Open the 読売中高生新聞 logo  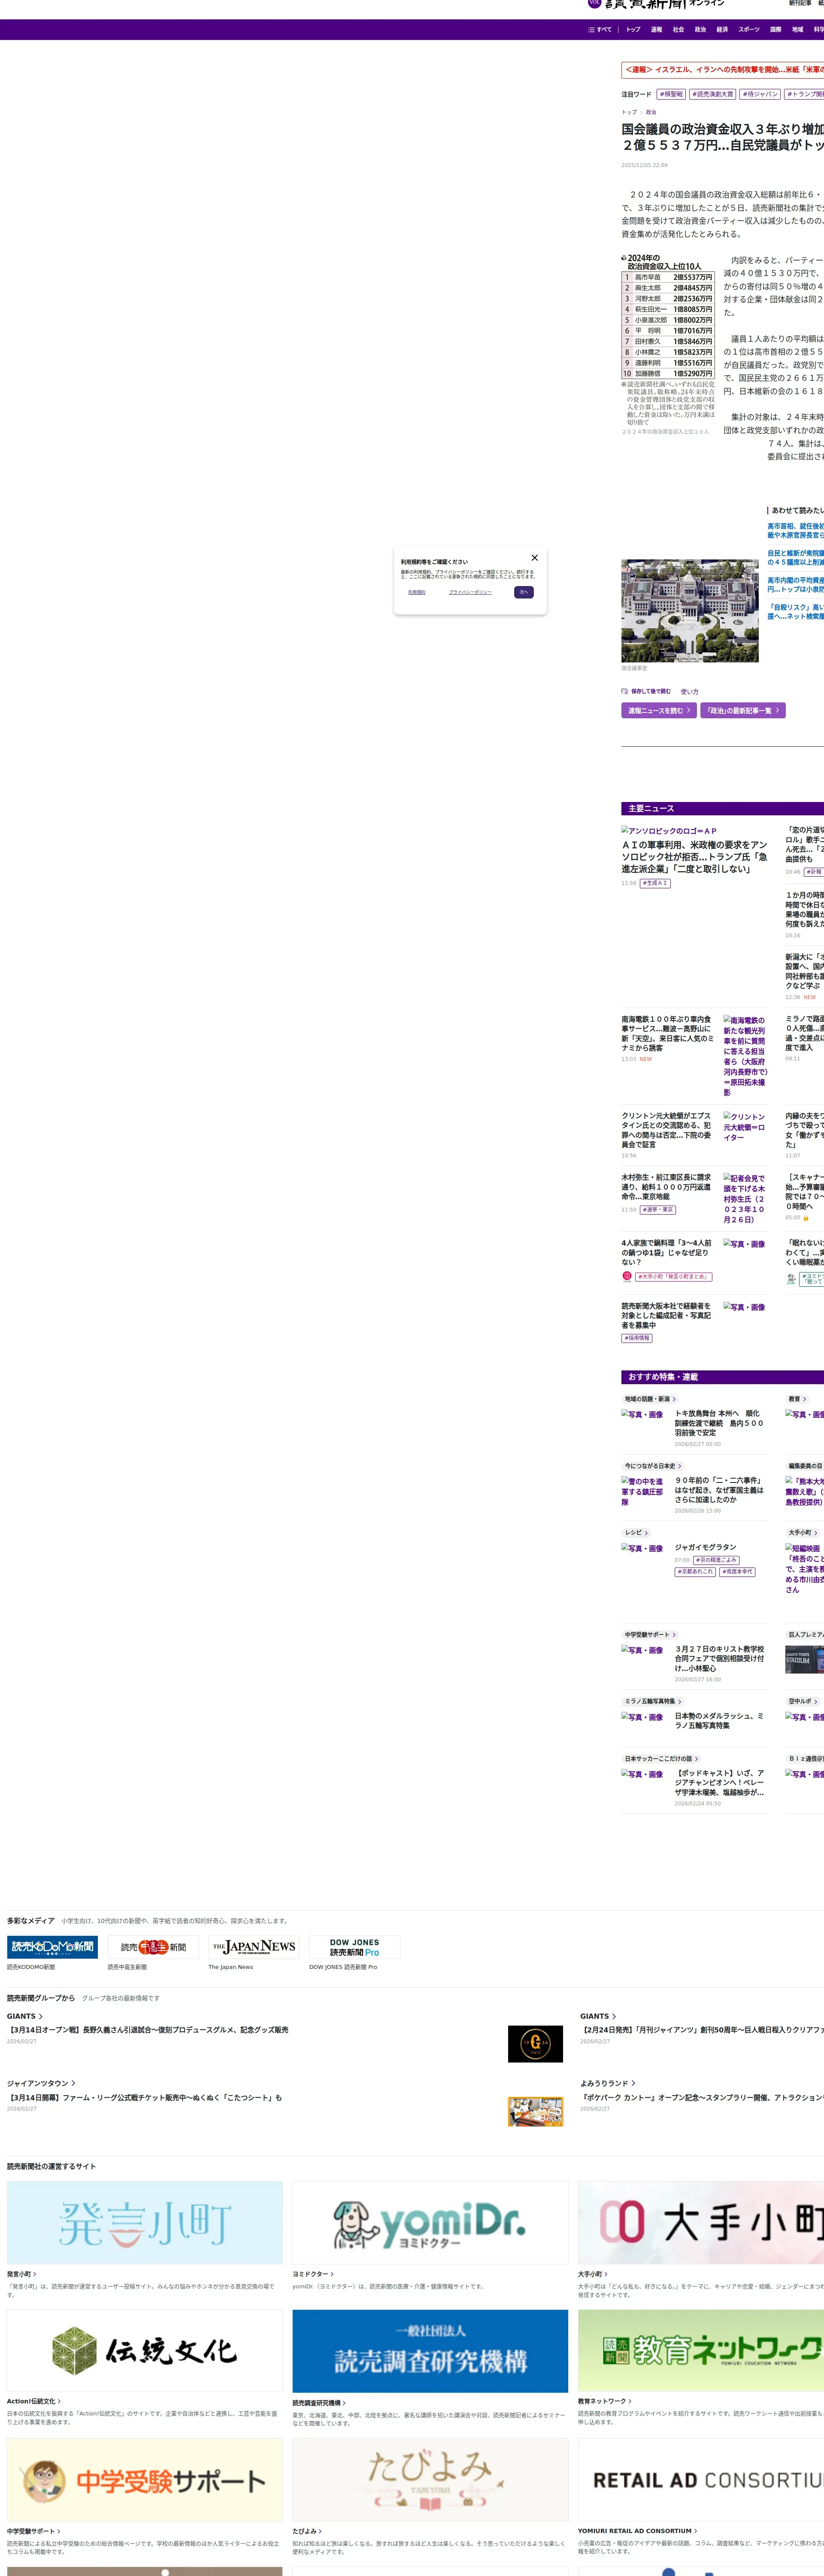153,1946
